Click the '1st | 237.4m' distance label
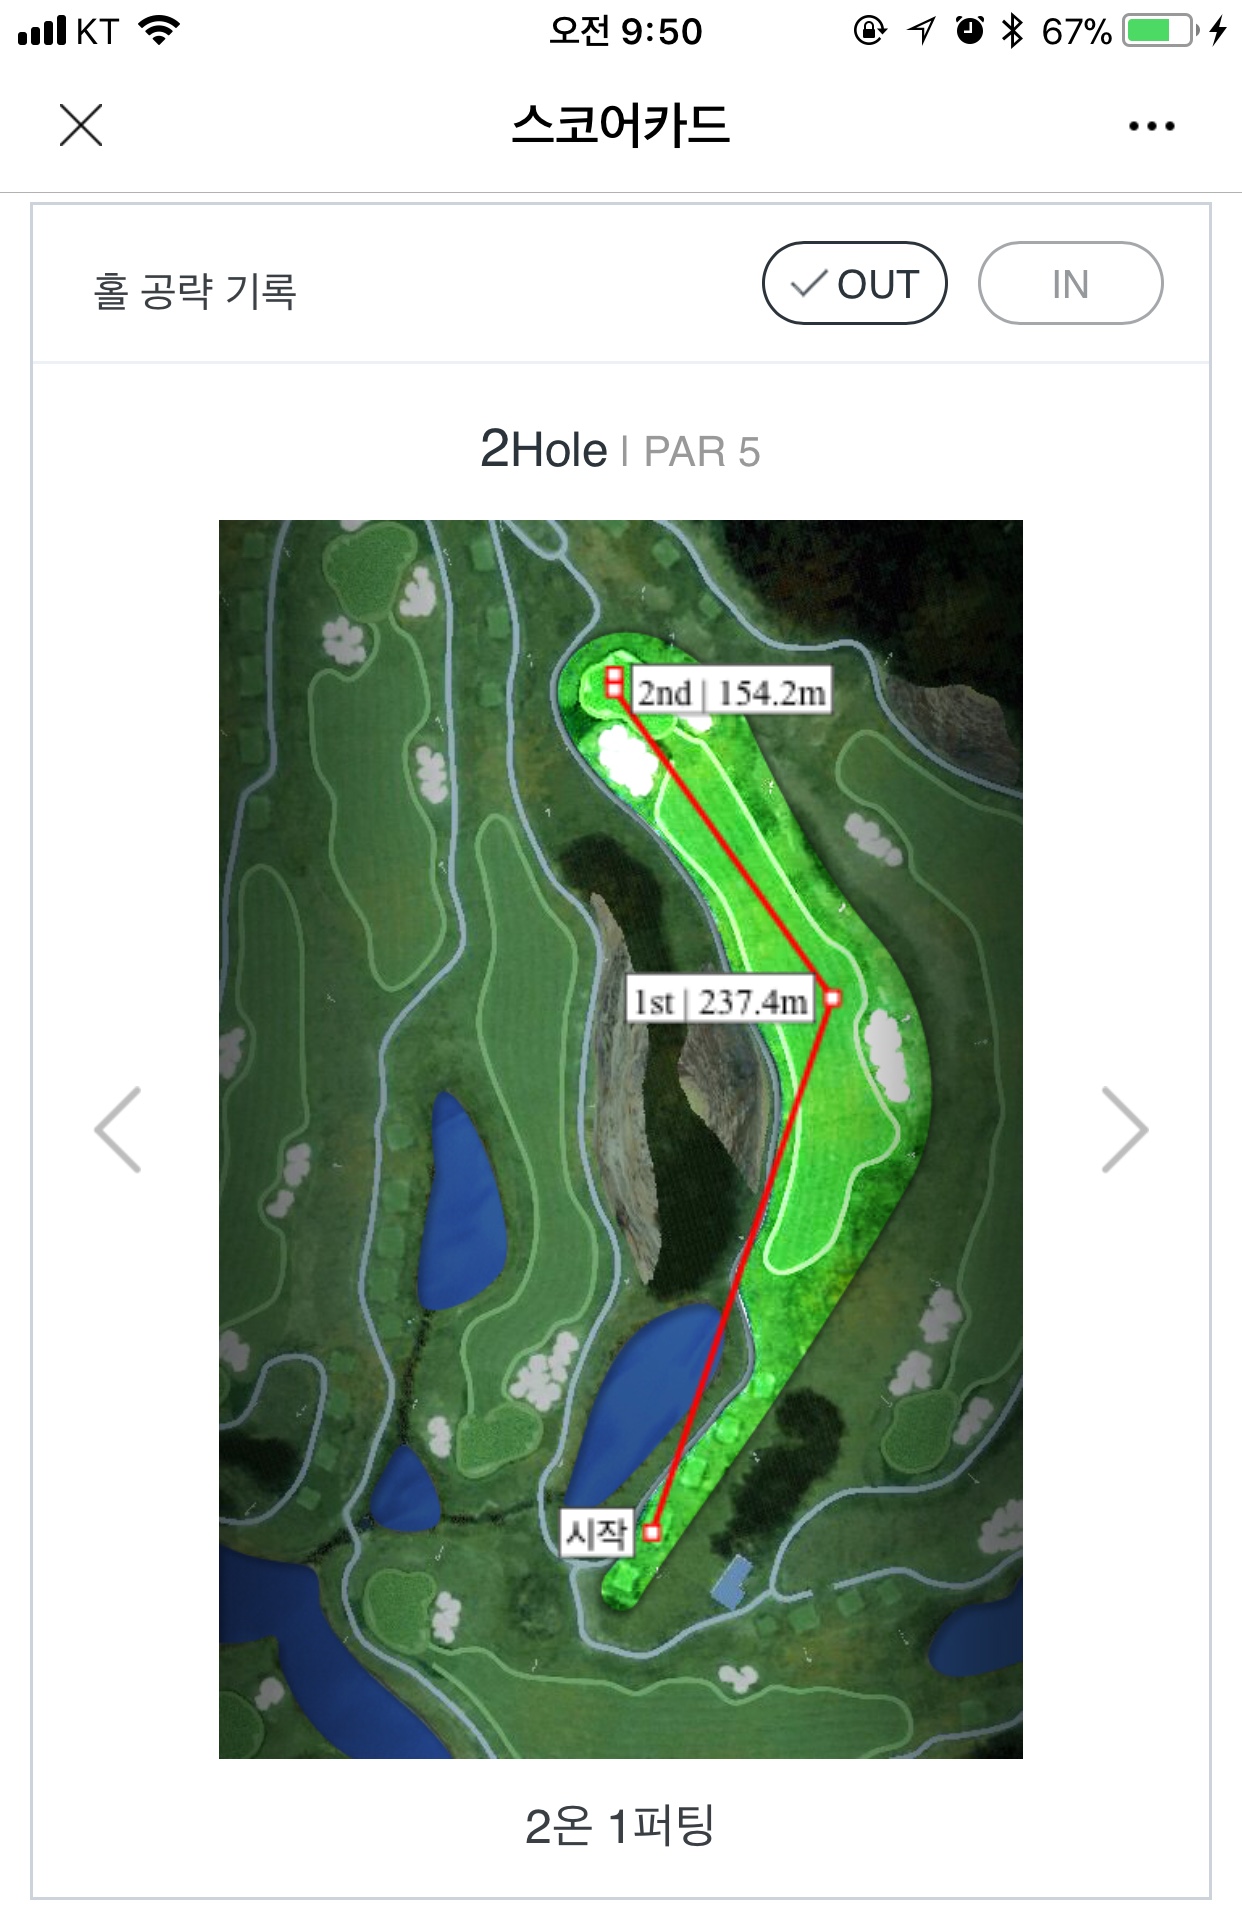This screenshot has width=1242, height=1914. pos(720,1001)
